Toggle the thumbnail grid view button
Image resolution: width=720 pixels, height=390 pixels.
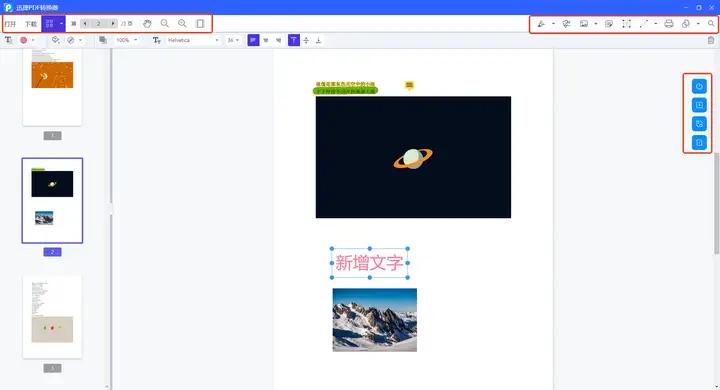click(x=50, y=23)
